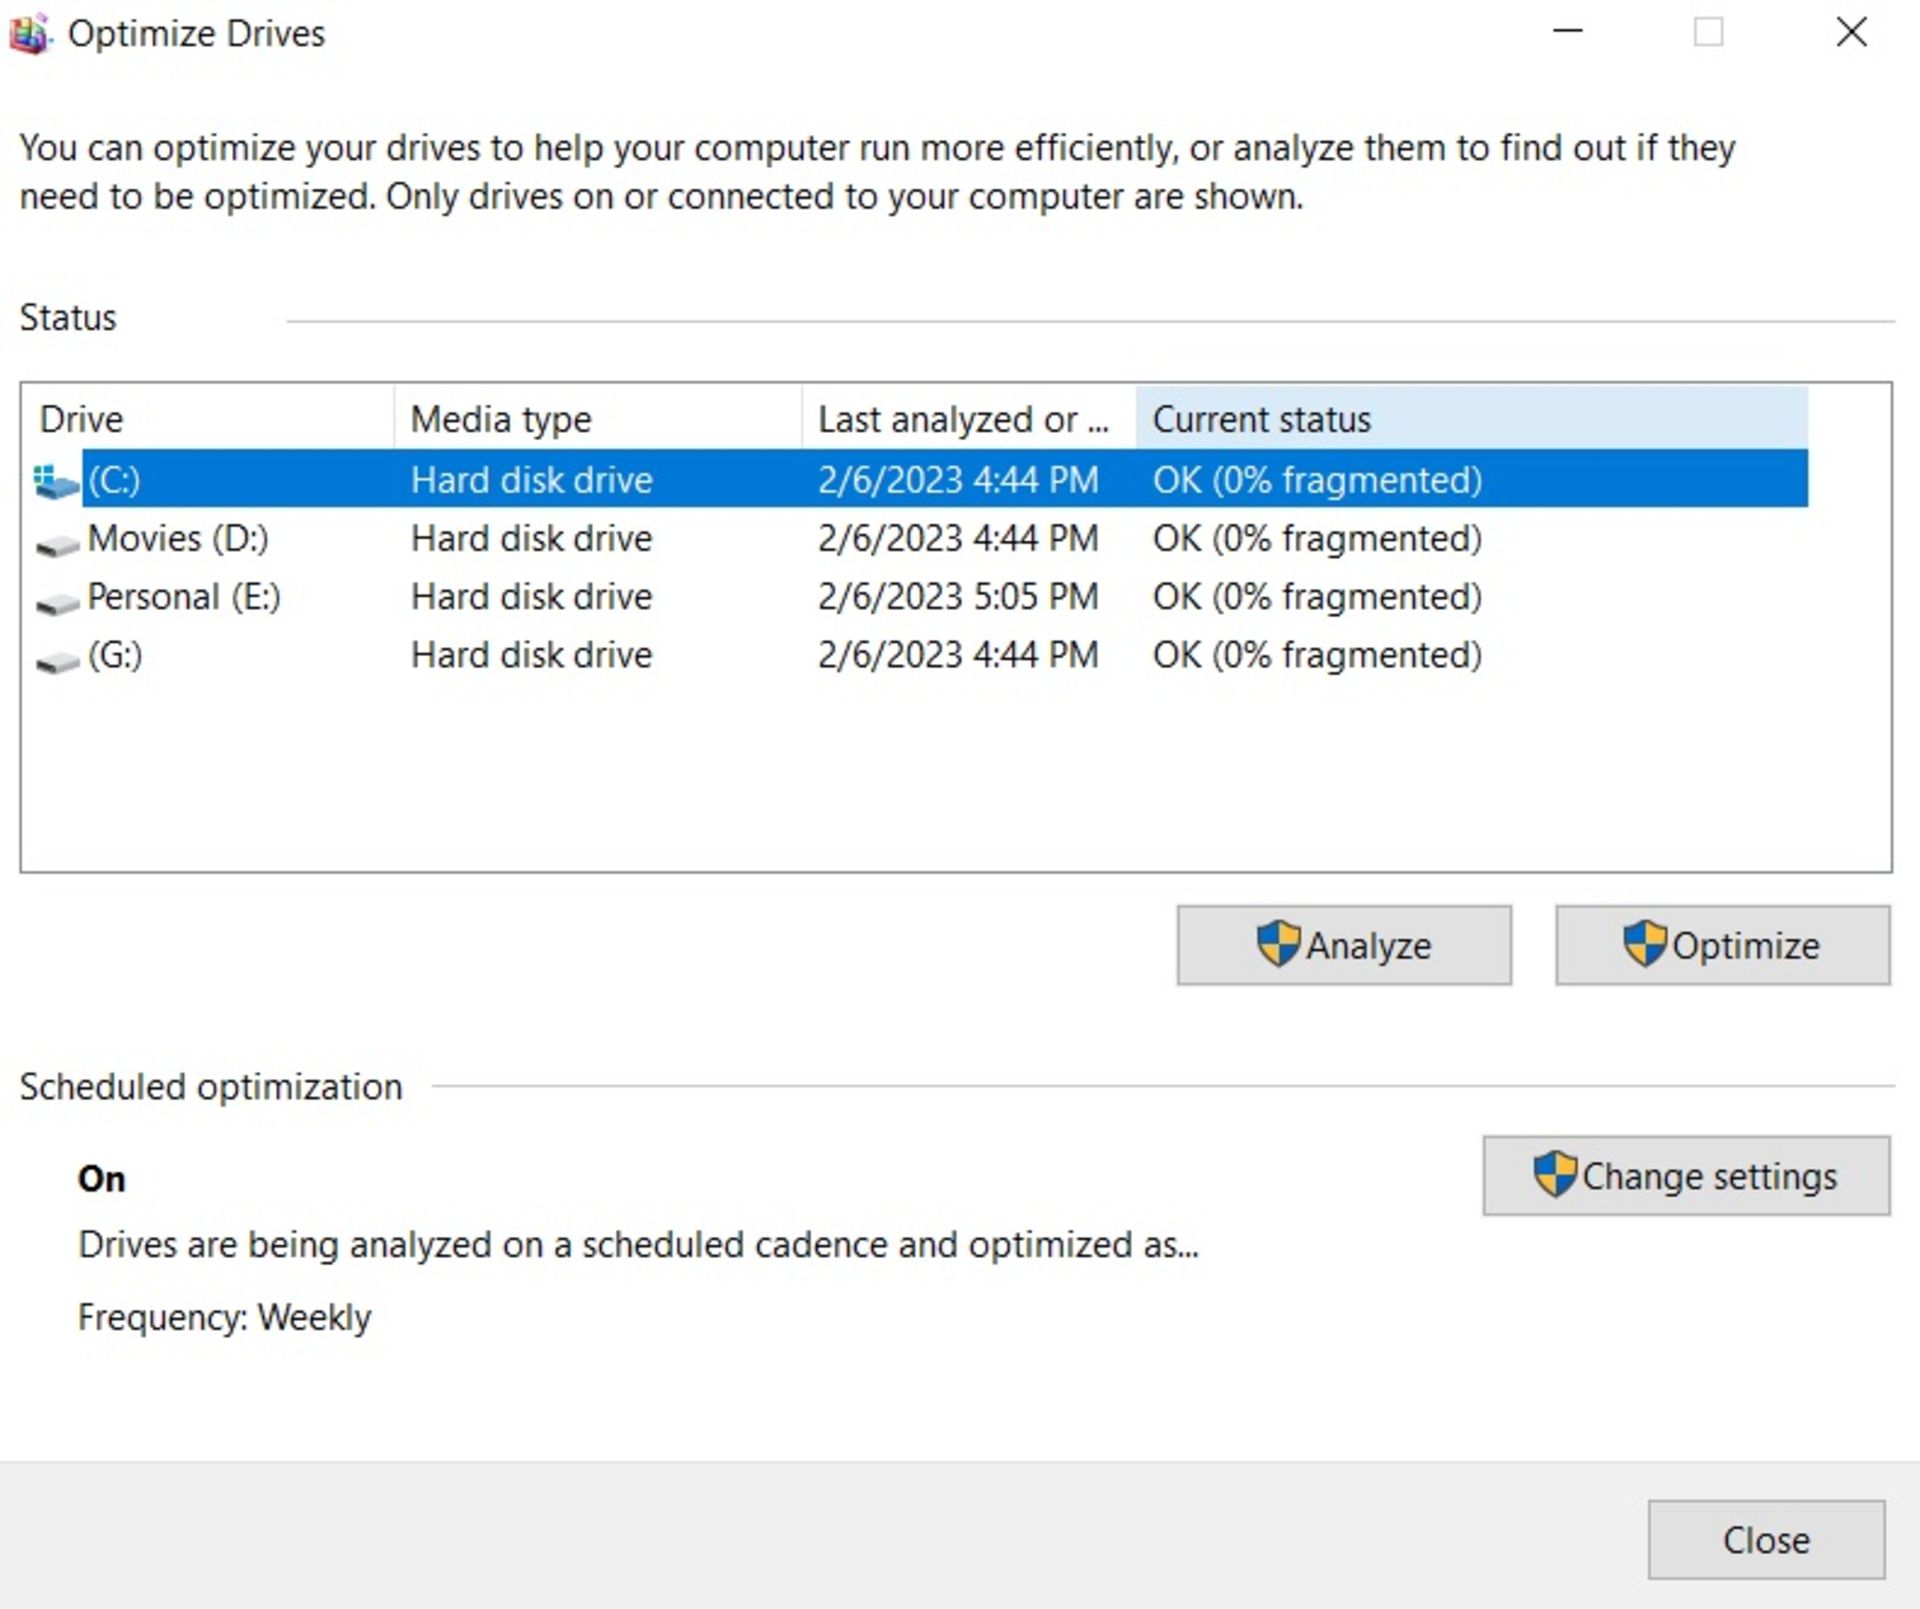Screen dimensions: 1920x1609
Task: Select the E: drive's 5:05 PM timestamp cell
Action: (957, 597)
